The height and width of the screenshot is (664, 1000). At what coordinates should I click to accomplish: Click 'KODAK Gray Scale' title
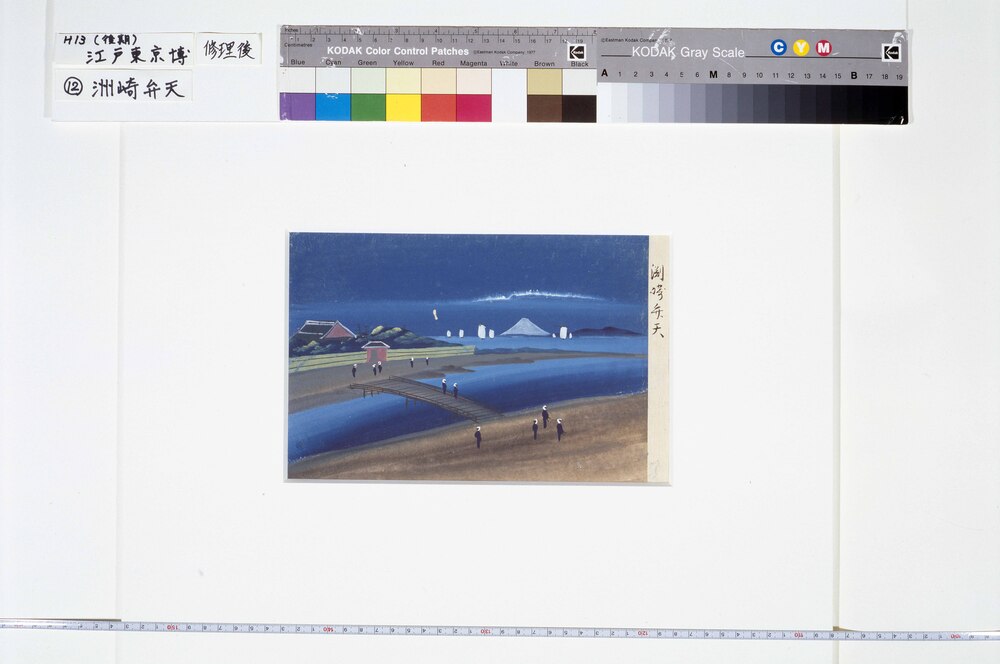688,52
